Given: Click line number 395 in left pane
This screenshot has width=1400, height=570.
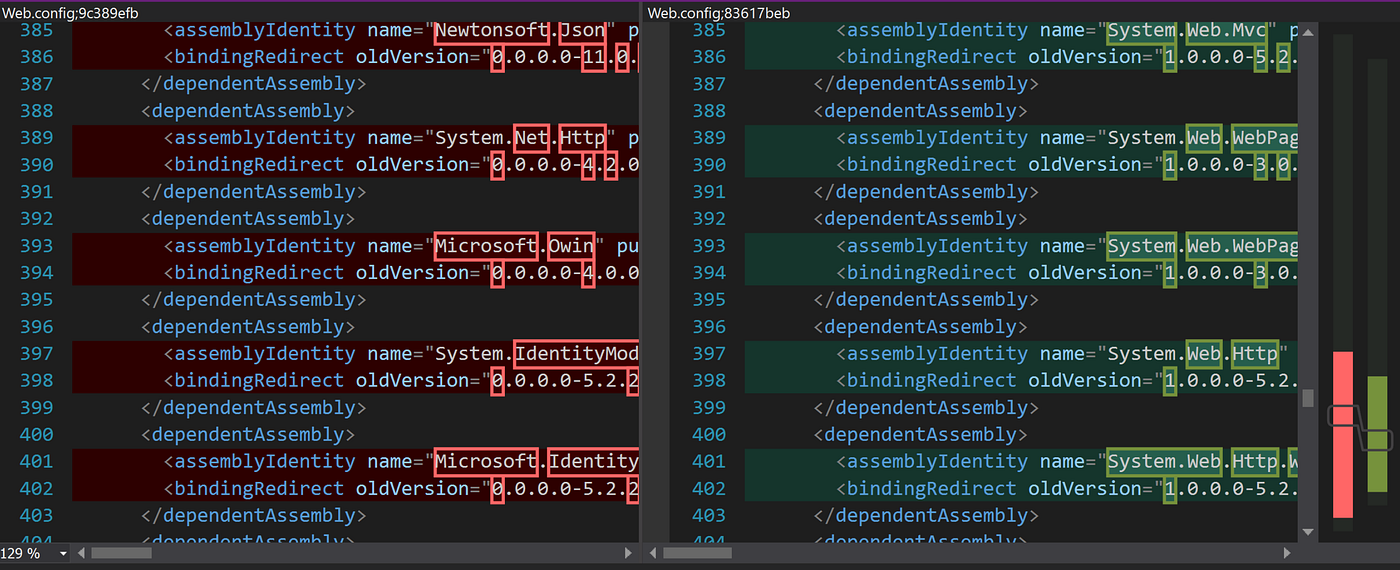Looking at the screenshot, I should [37, 300].
